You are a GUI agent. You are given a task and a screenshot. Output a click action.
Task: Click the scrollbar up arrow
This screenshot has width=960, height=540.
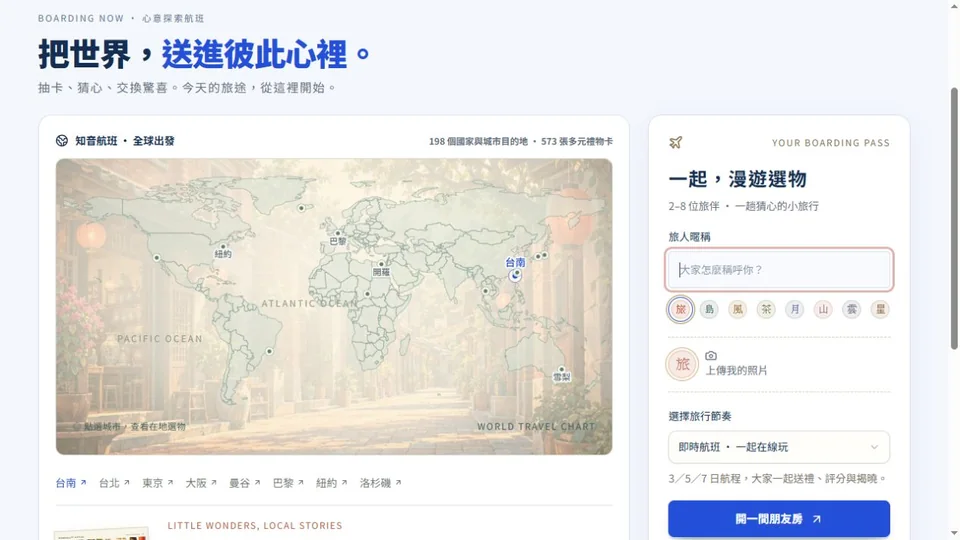pos(954,5)
